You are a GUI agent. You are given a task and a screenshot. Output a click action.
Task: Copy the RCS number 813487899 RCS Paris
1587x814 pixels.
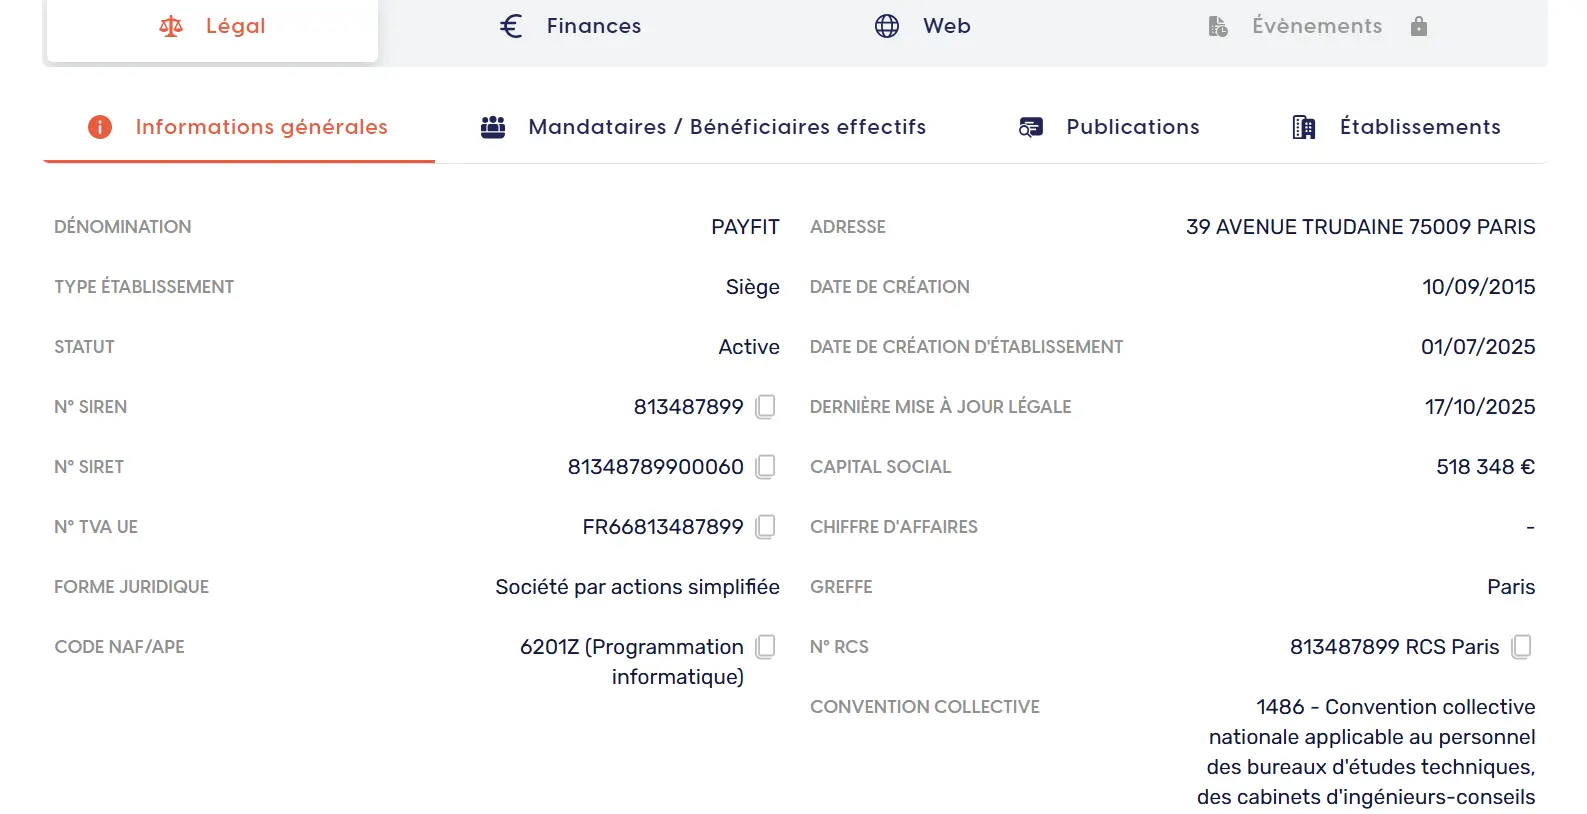1522,647
